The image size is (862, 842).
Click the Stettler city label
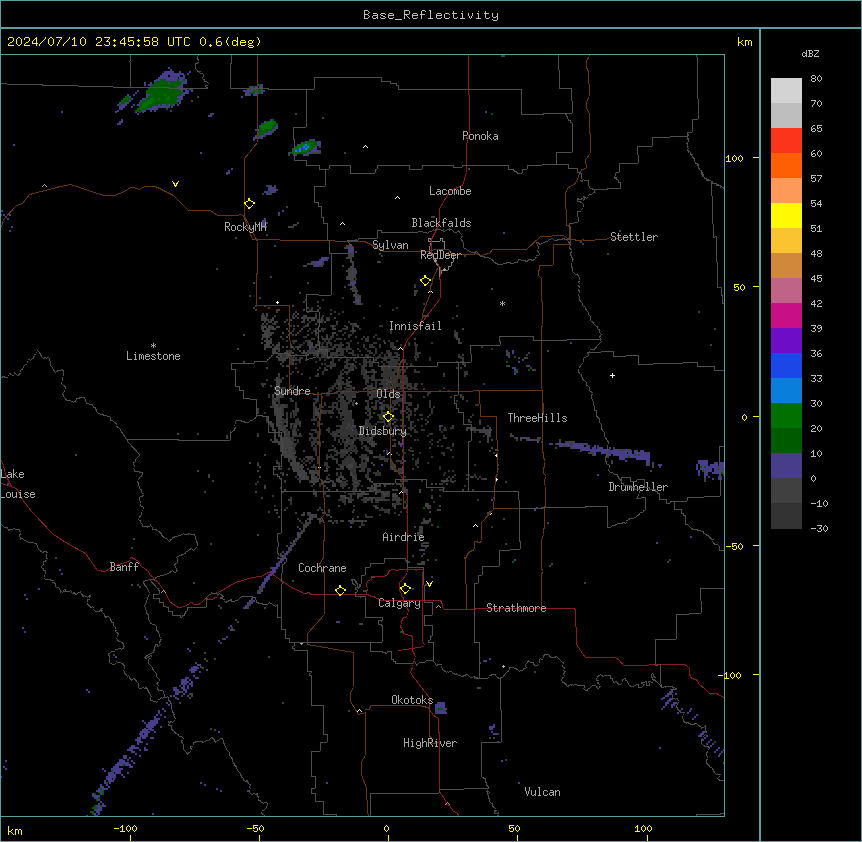click(634, 237)
